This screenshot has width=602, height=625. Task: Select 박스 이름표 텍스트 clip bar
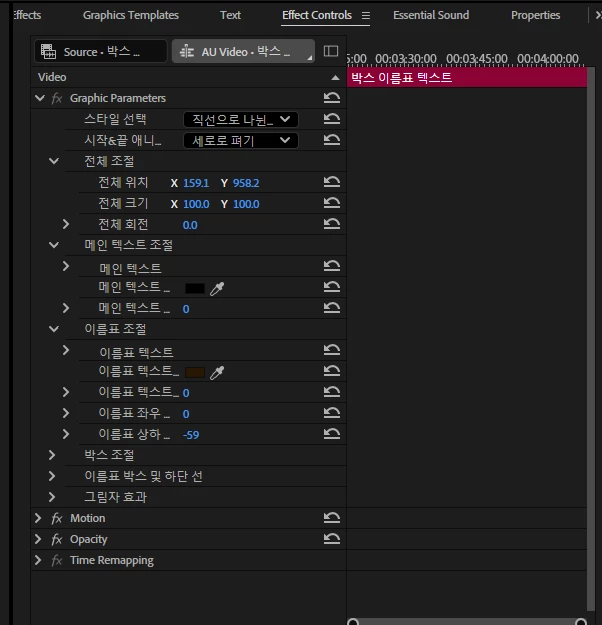[467, 77]
